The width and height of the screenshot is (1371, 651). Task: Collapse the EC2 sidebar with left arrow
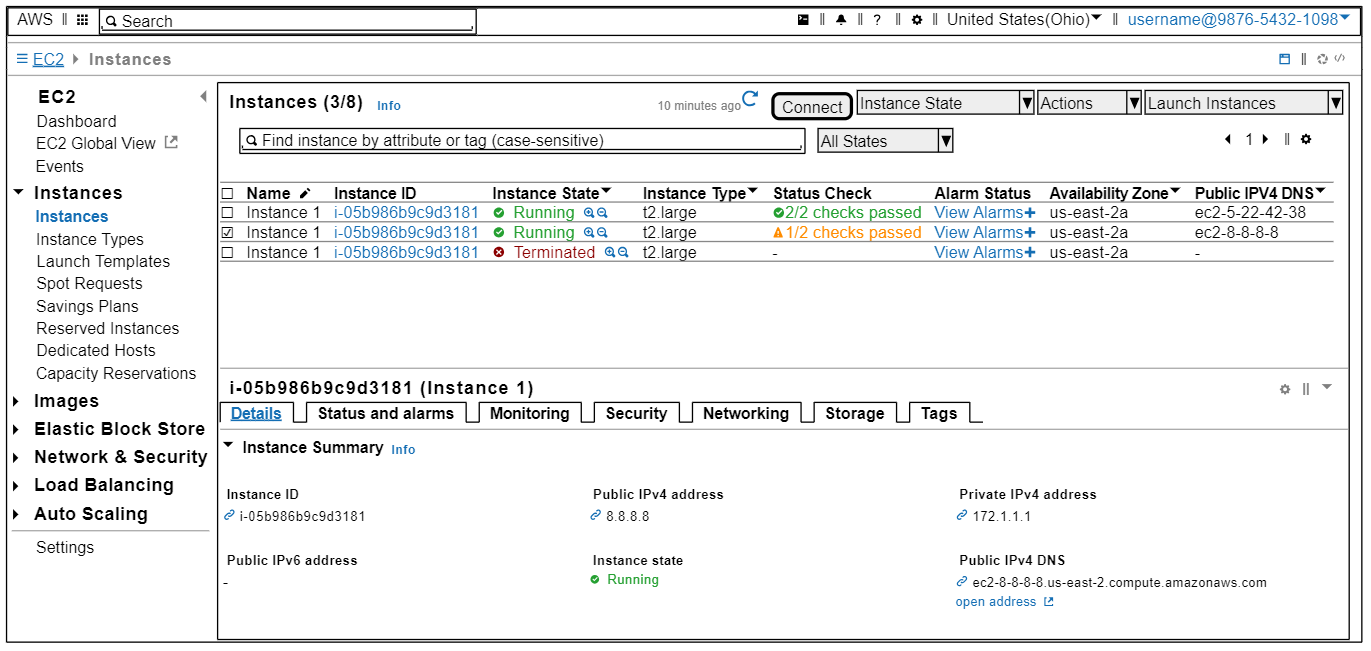coord(203,97)
